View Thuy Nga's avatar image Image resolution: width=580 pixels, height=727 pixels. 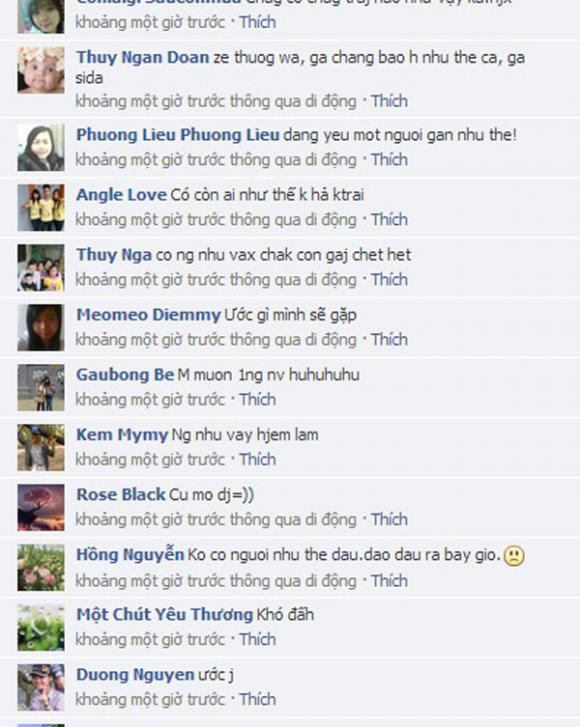click(x=41, y=268)
